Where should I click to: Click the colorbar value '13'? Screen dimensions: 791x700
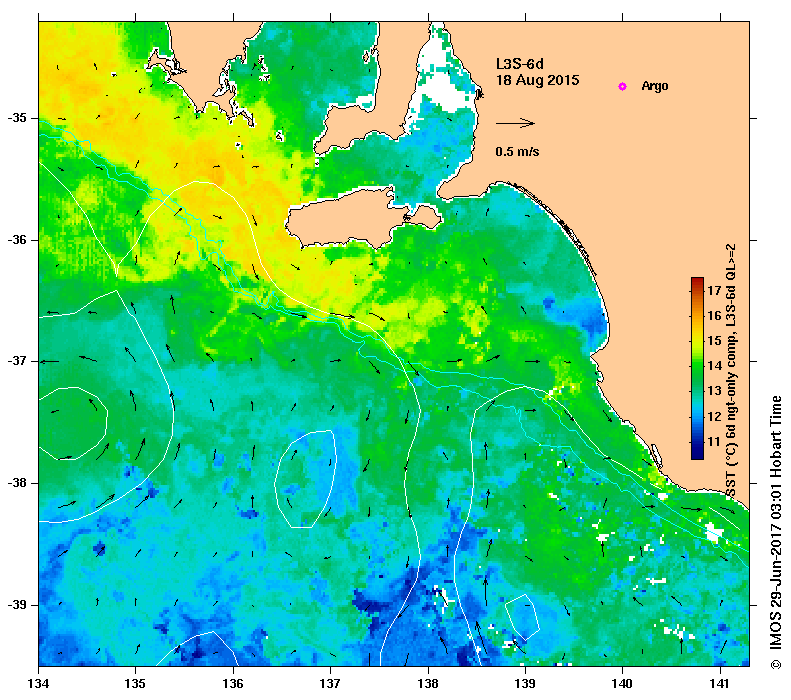point(714,391)
